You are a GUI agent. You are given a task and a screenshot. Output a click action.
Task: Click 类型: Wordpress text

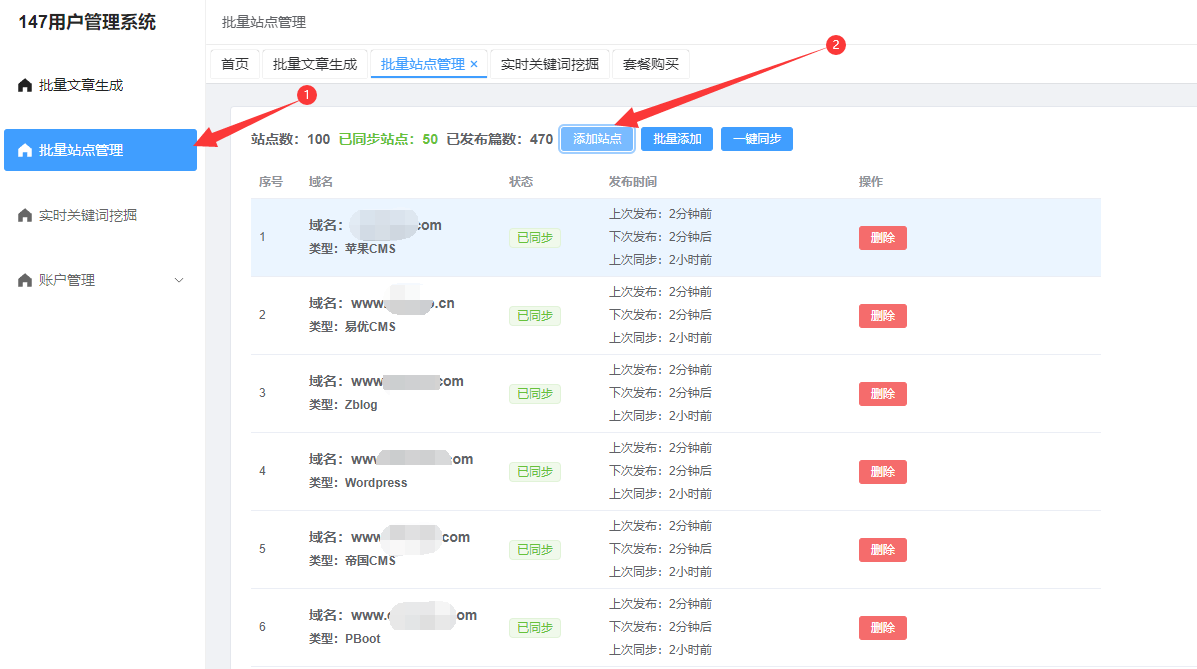click(358, 483)
